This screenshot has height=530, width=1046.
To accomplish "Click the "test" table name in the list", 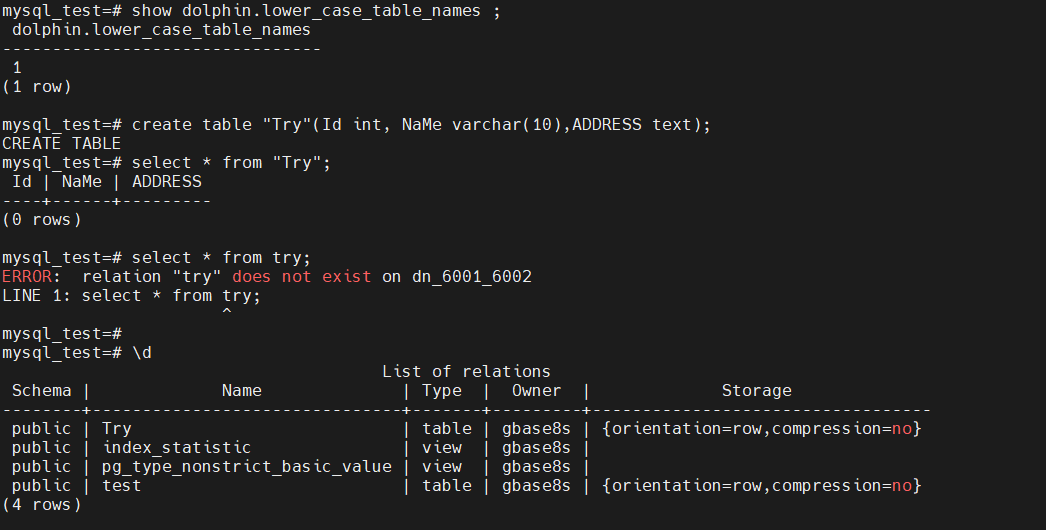I will point(122,486).
